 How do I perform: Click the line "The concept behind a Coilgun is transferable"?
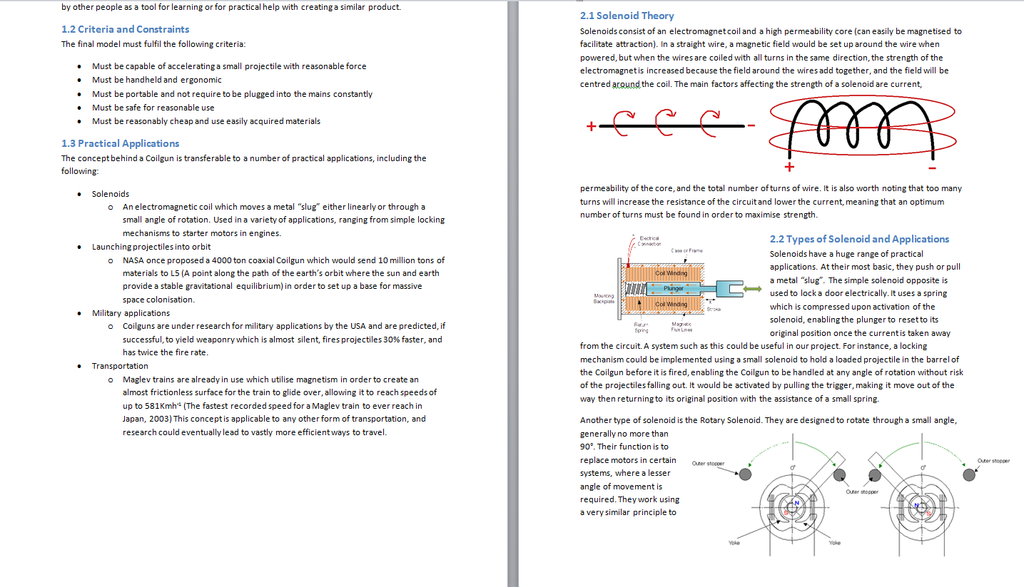coord(244,158)
